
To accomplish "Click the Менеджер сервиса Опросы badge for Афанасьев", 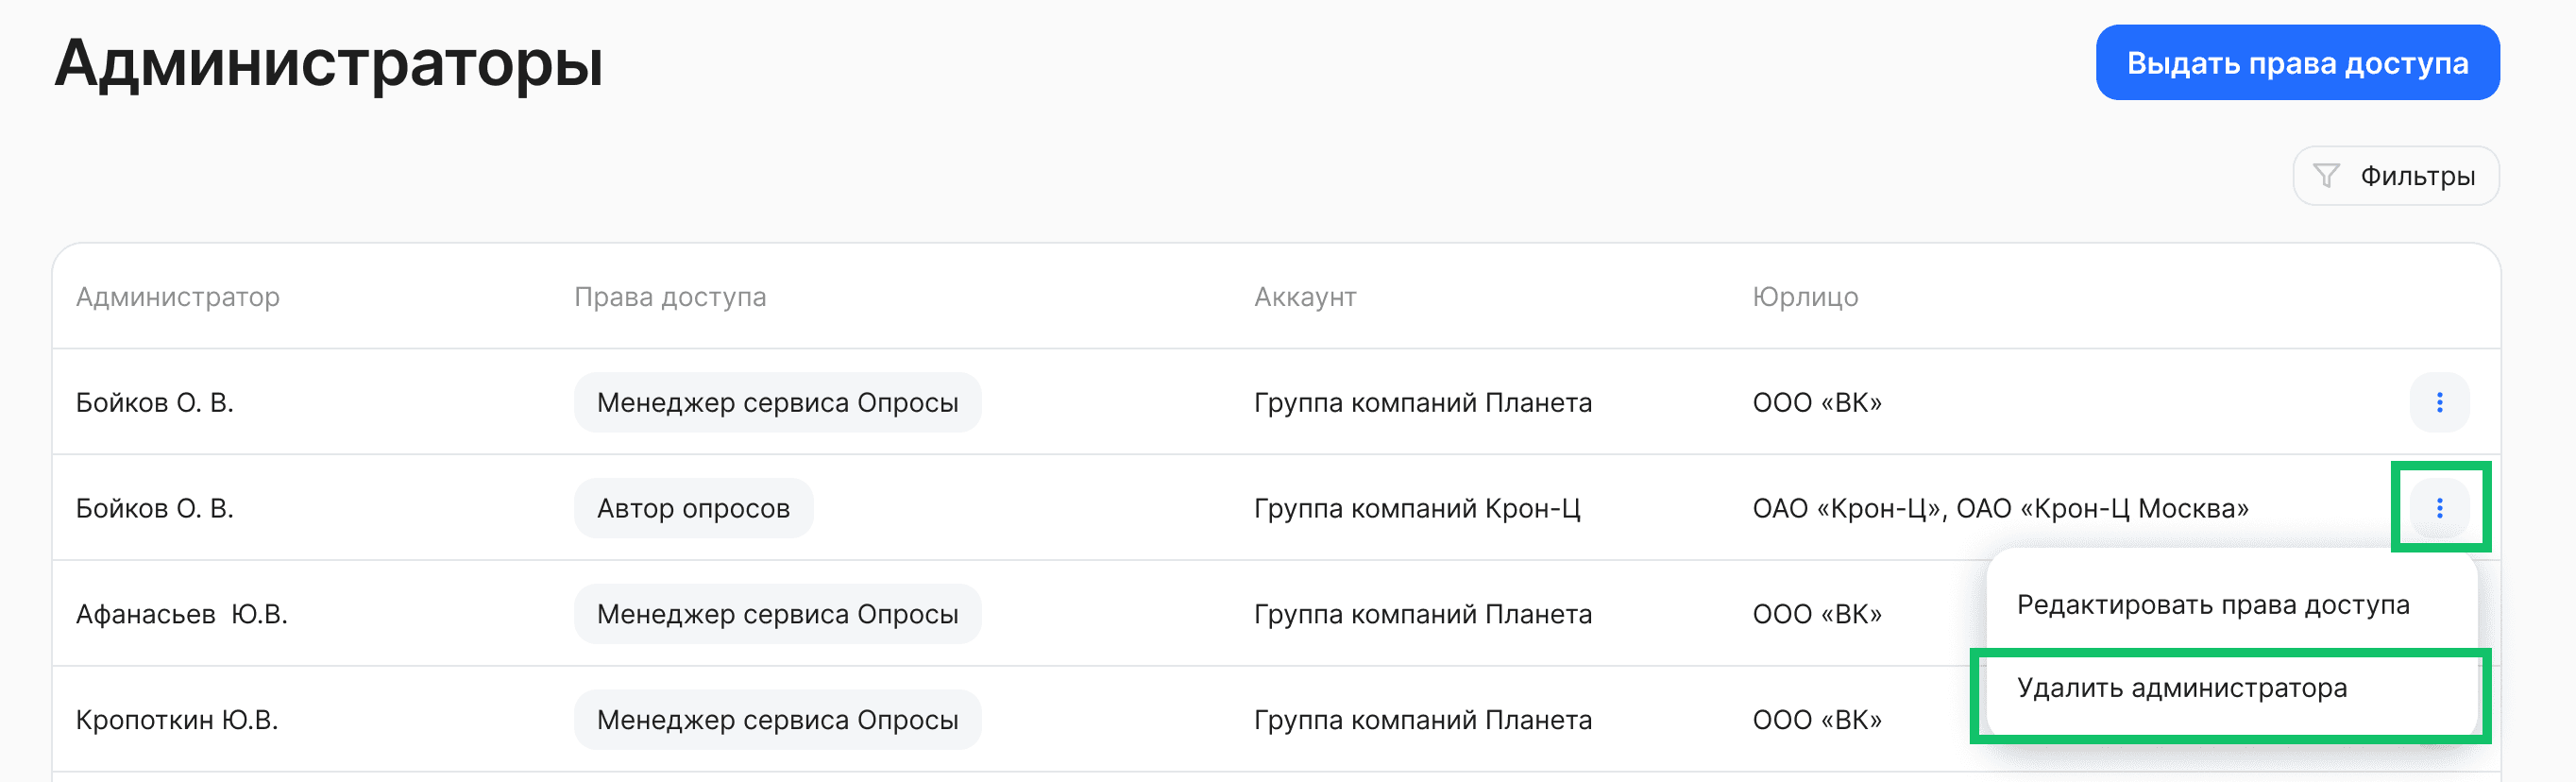I will pos(777,613).
